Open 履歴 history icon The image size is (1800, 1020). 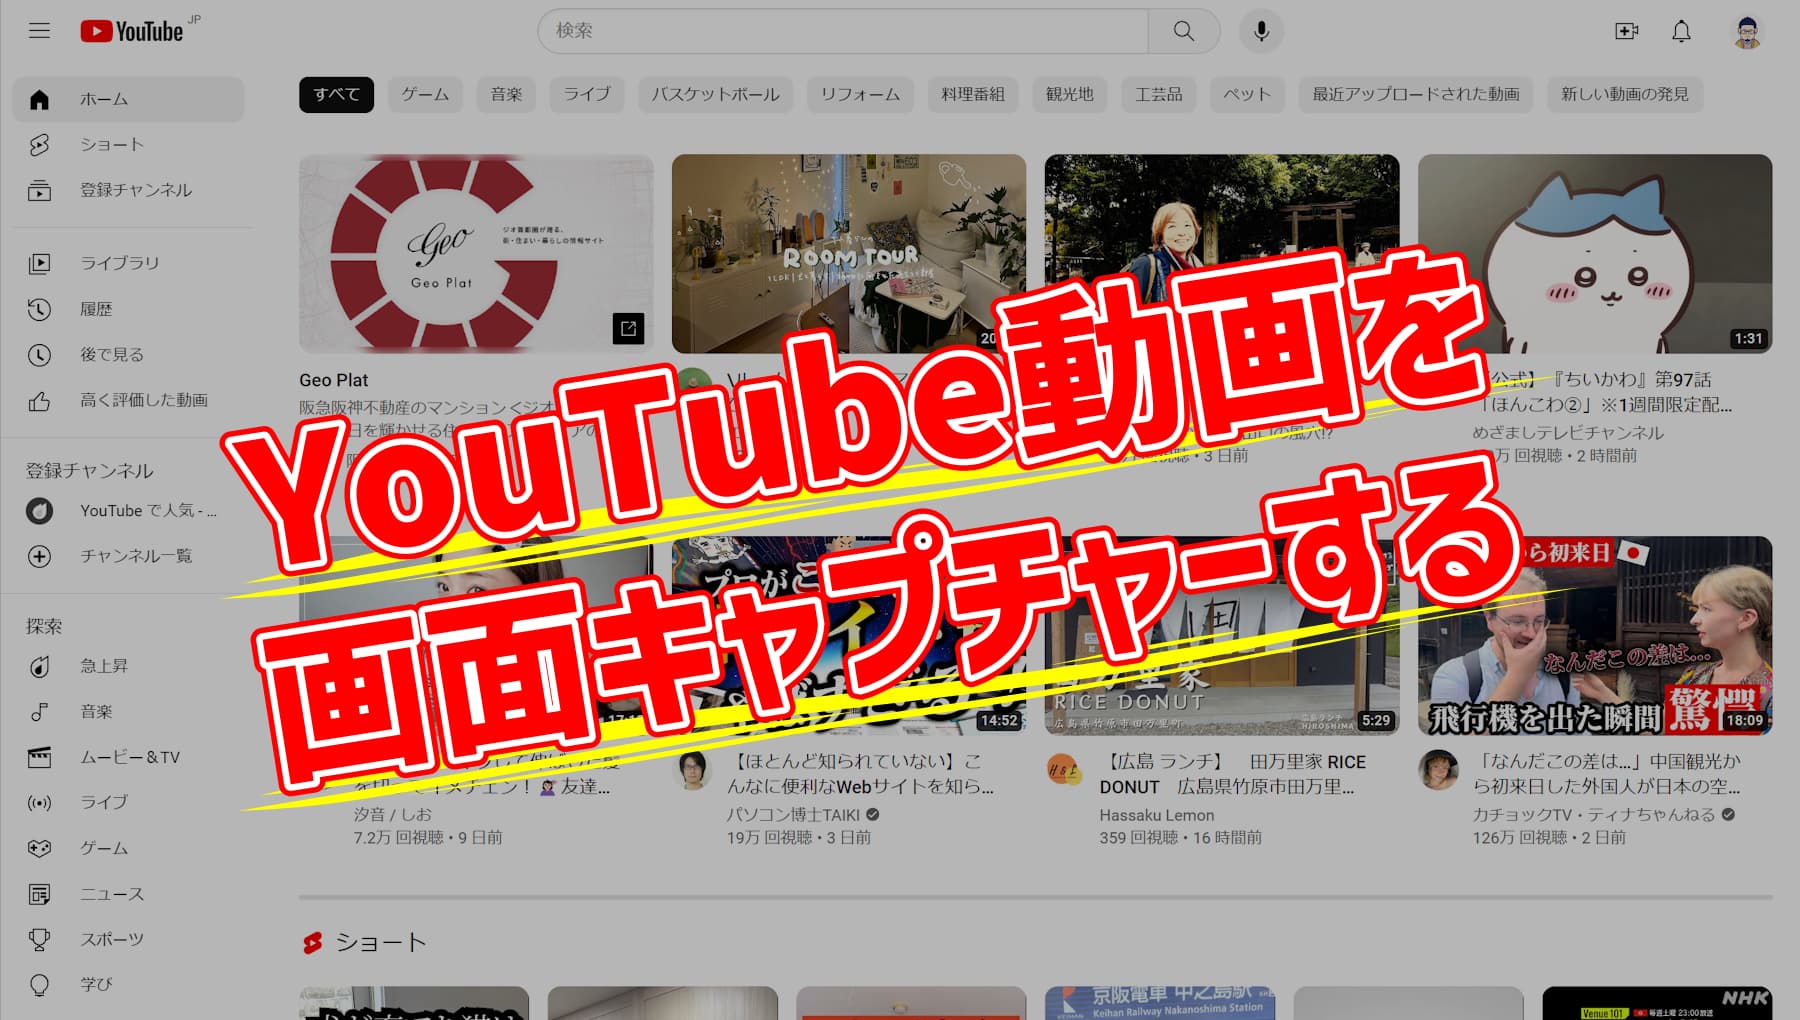[39, 309]
